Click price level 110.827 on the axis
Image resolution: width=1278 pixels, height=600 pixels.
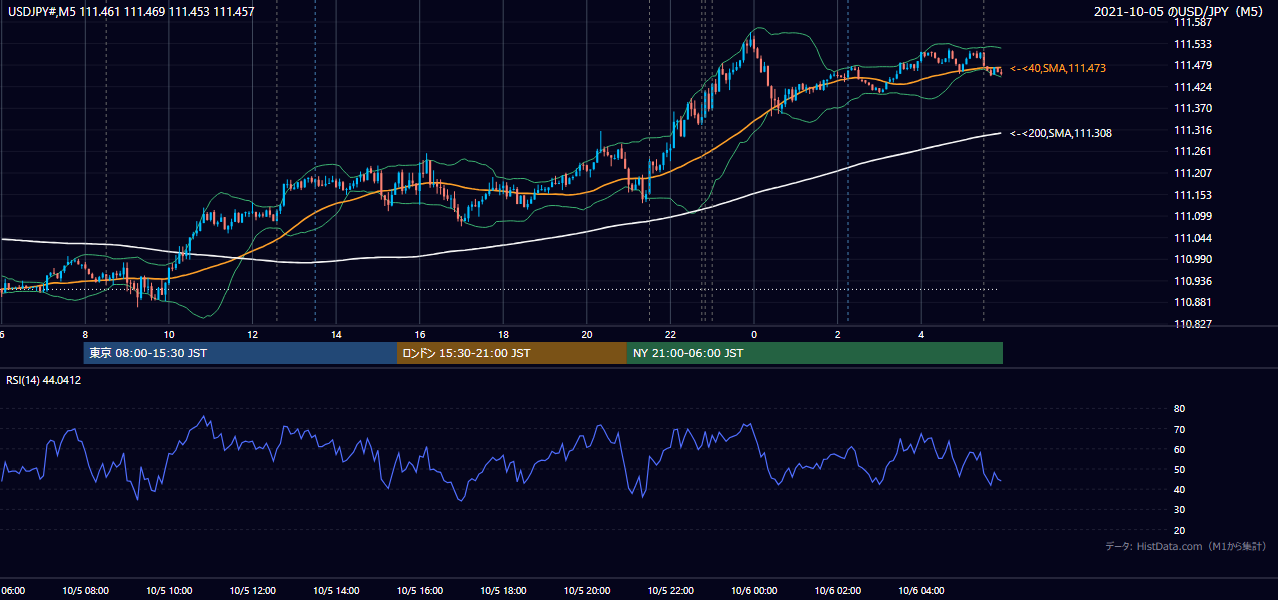click(x=1192, y=324)
